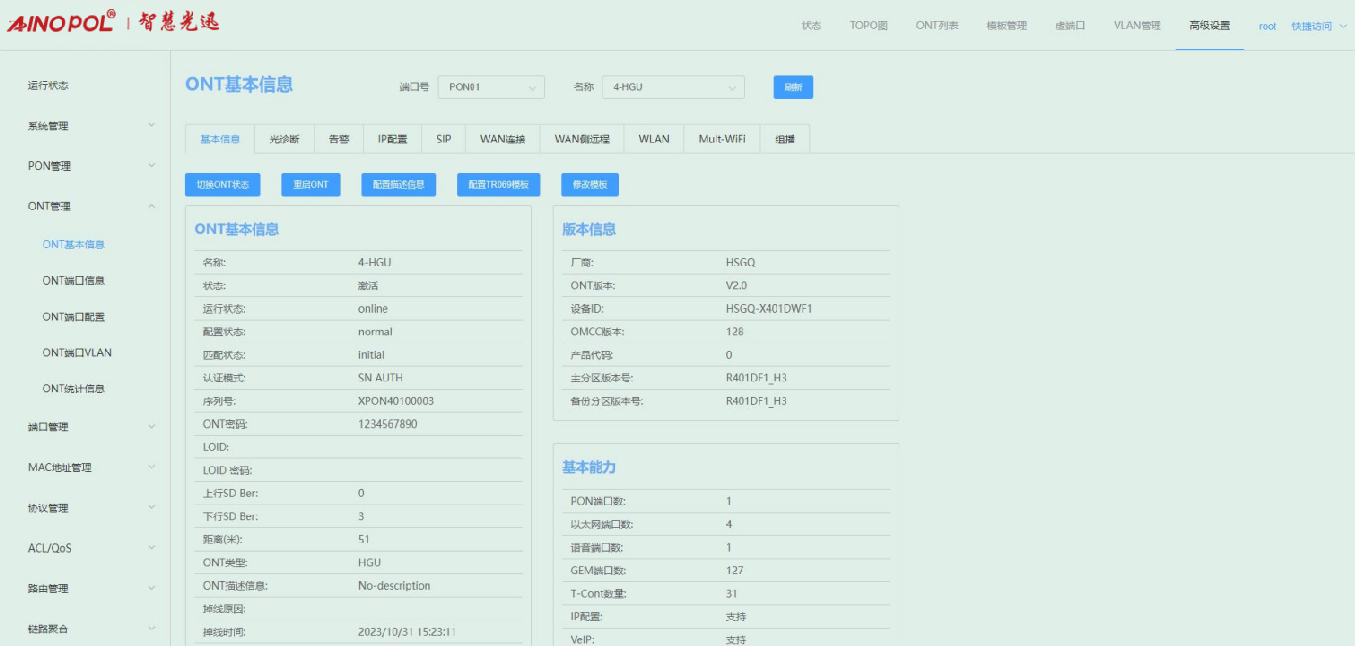
Task: Click the blue 刷新 refresh button
Action: click(x=792, y=87)
